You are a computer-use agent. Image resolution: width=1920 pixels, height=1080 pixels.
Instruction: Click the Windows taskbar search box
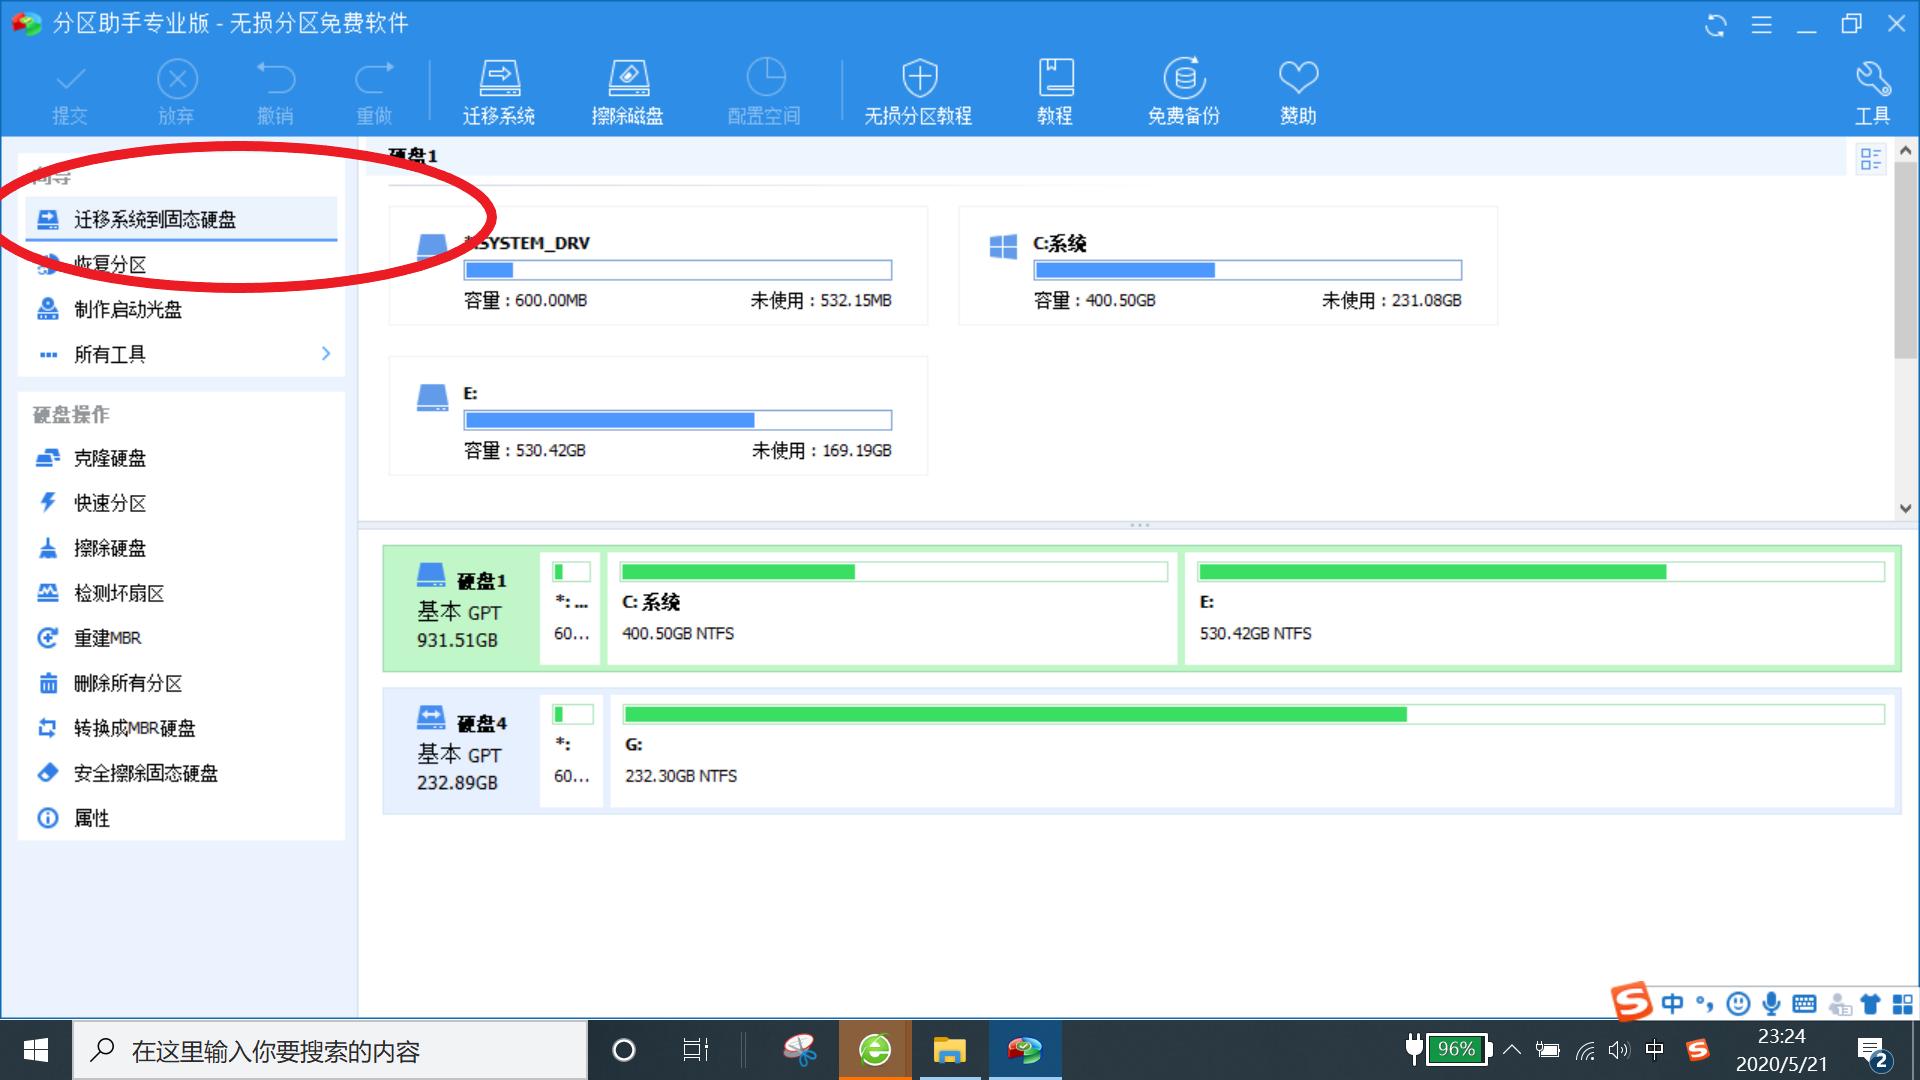tap(330, 1051)
